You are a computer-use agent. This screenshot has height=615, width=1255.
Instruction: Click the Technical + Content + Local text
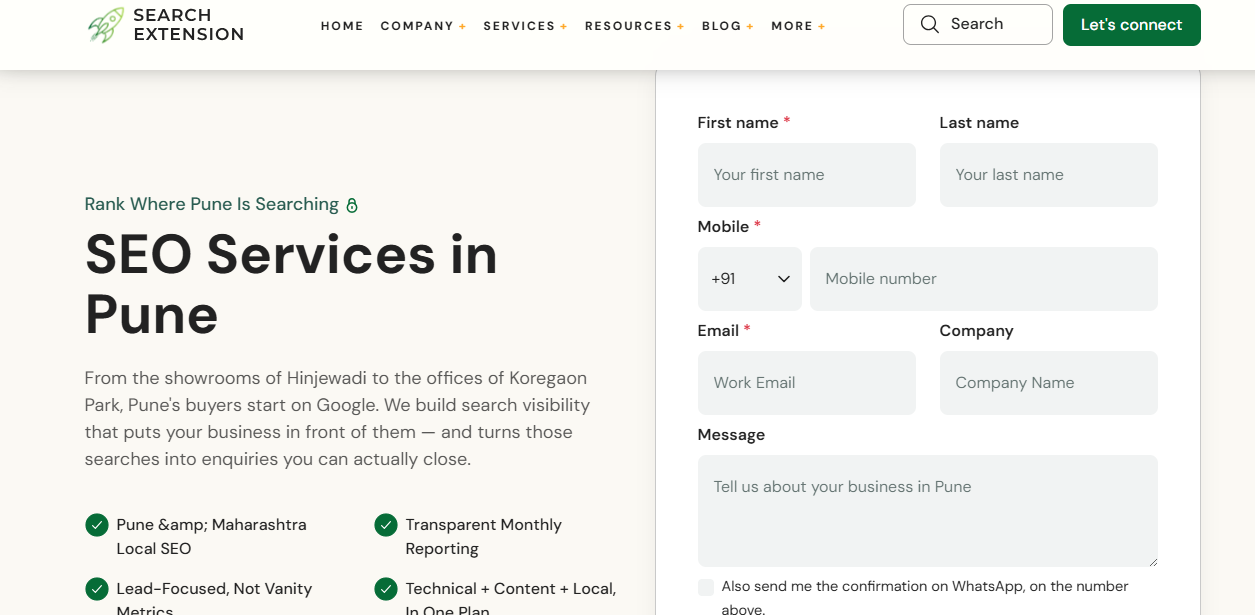point(510,598)
